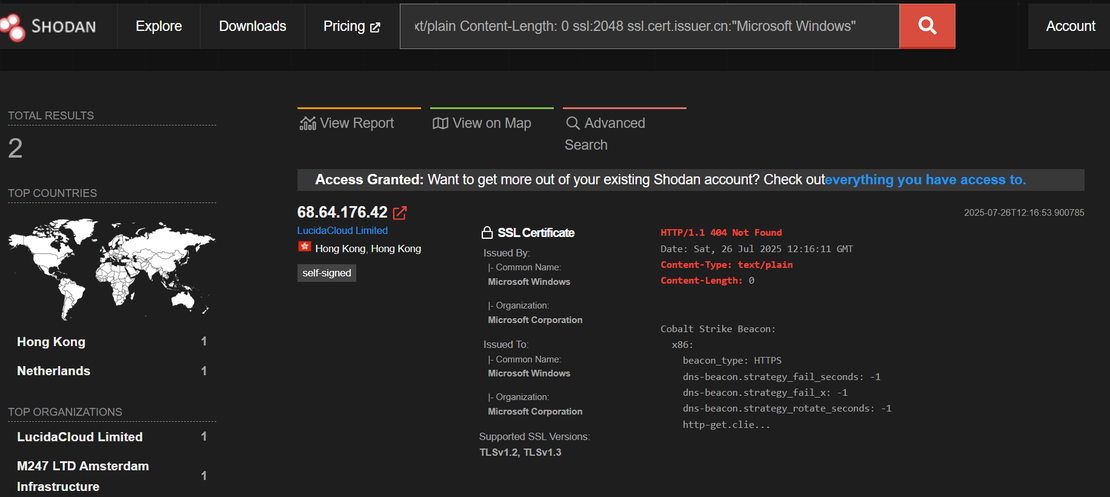Go to the Downloads page
Viewport: 1110px width, 497px height.
252,26
